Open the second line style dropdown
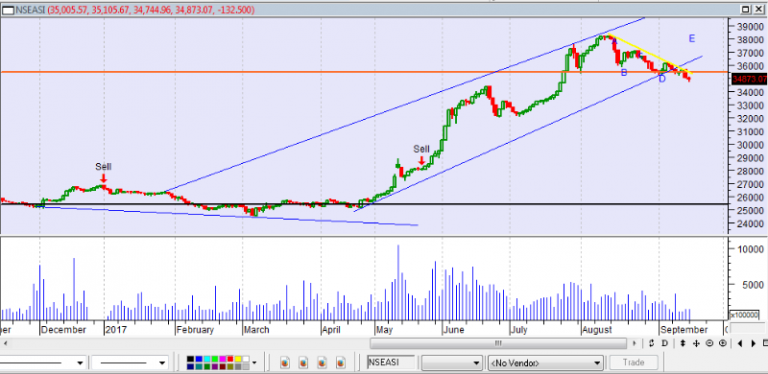 pos(162,363)
